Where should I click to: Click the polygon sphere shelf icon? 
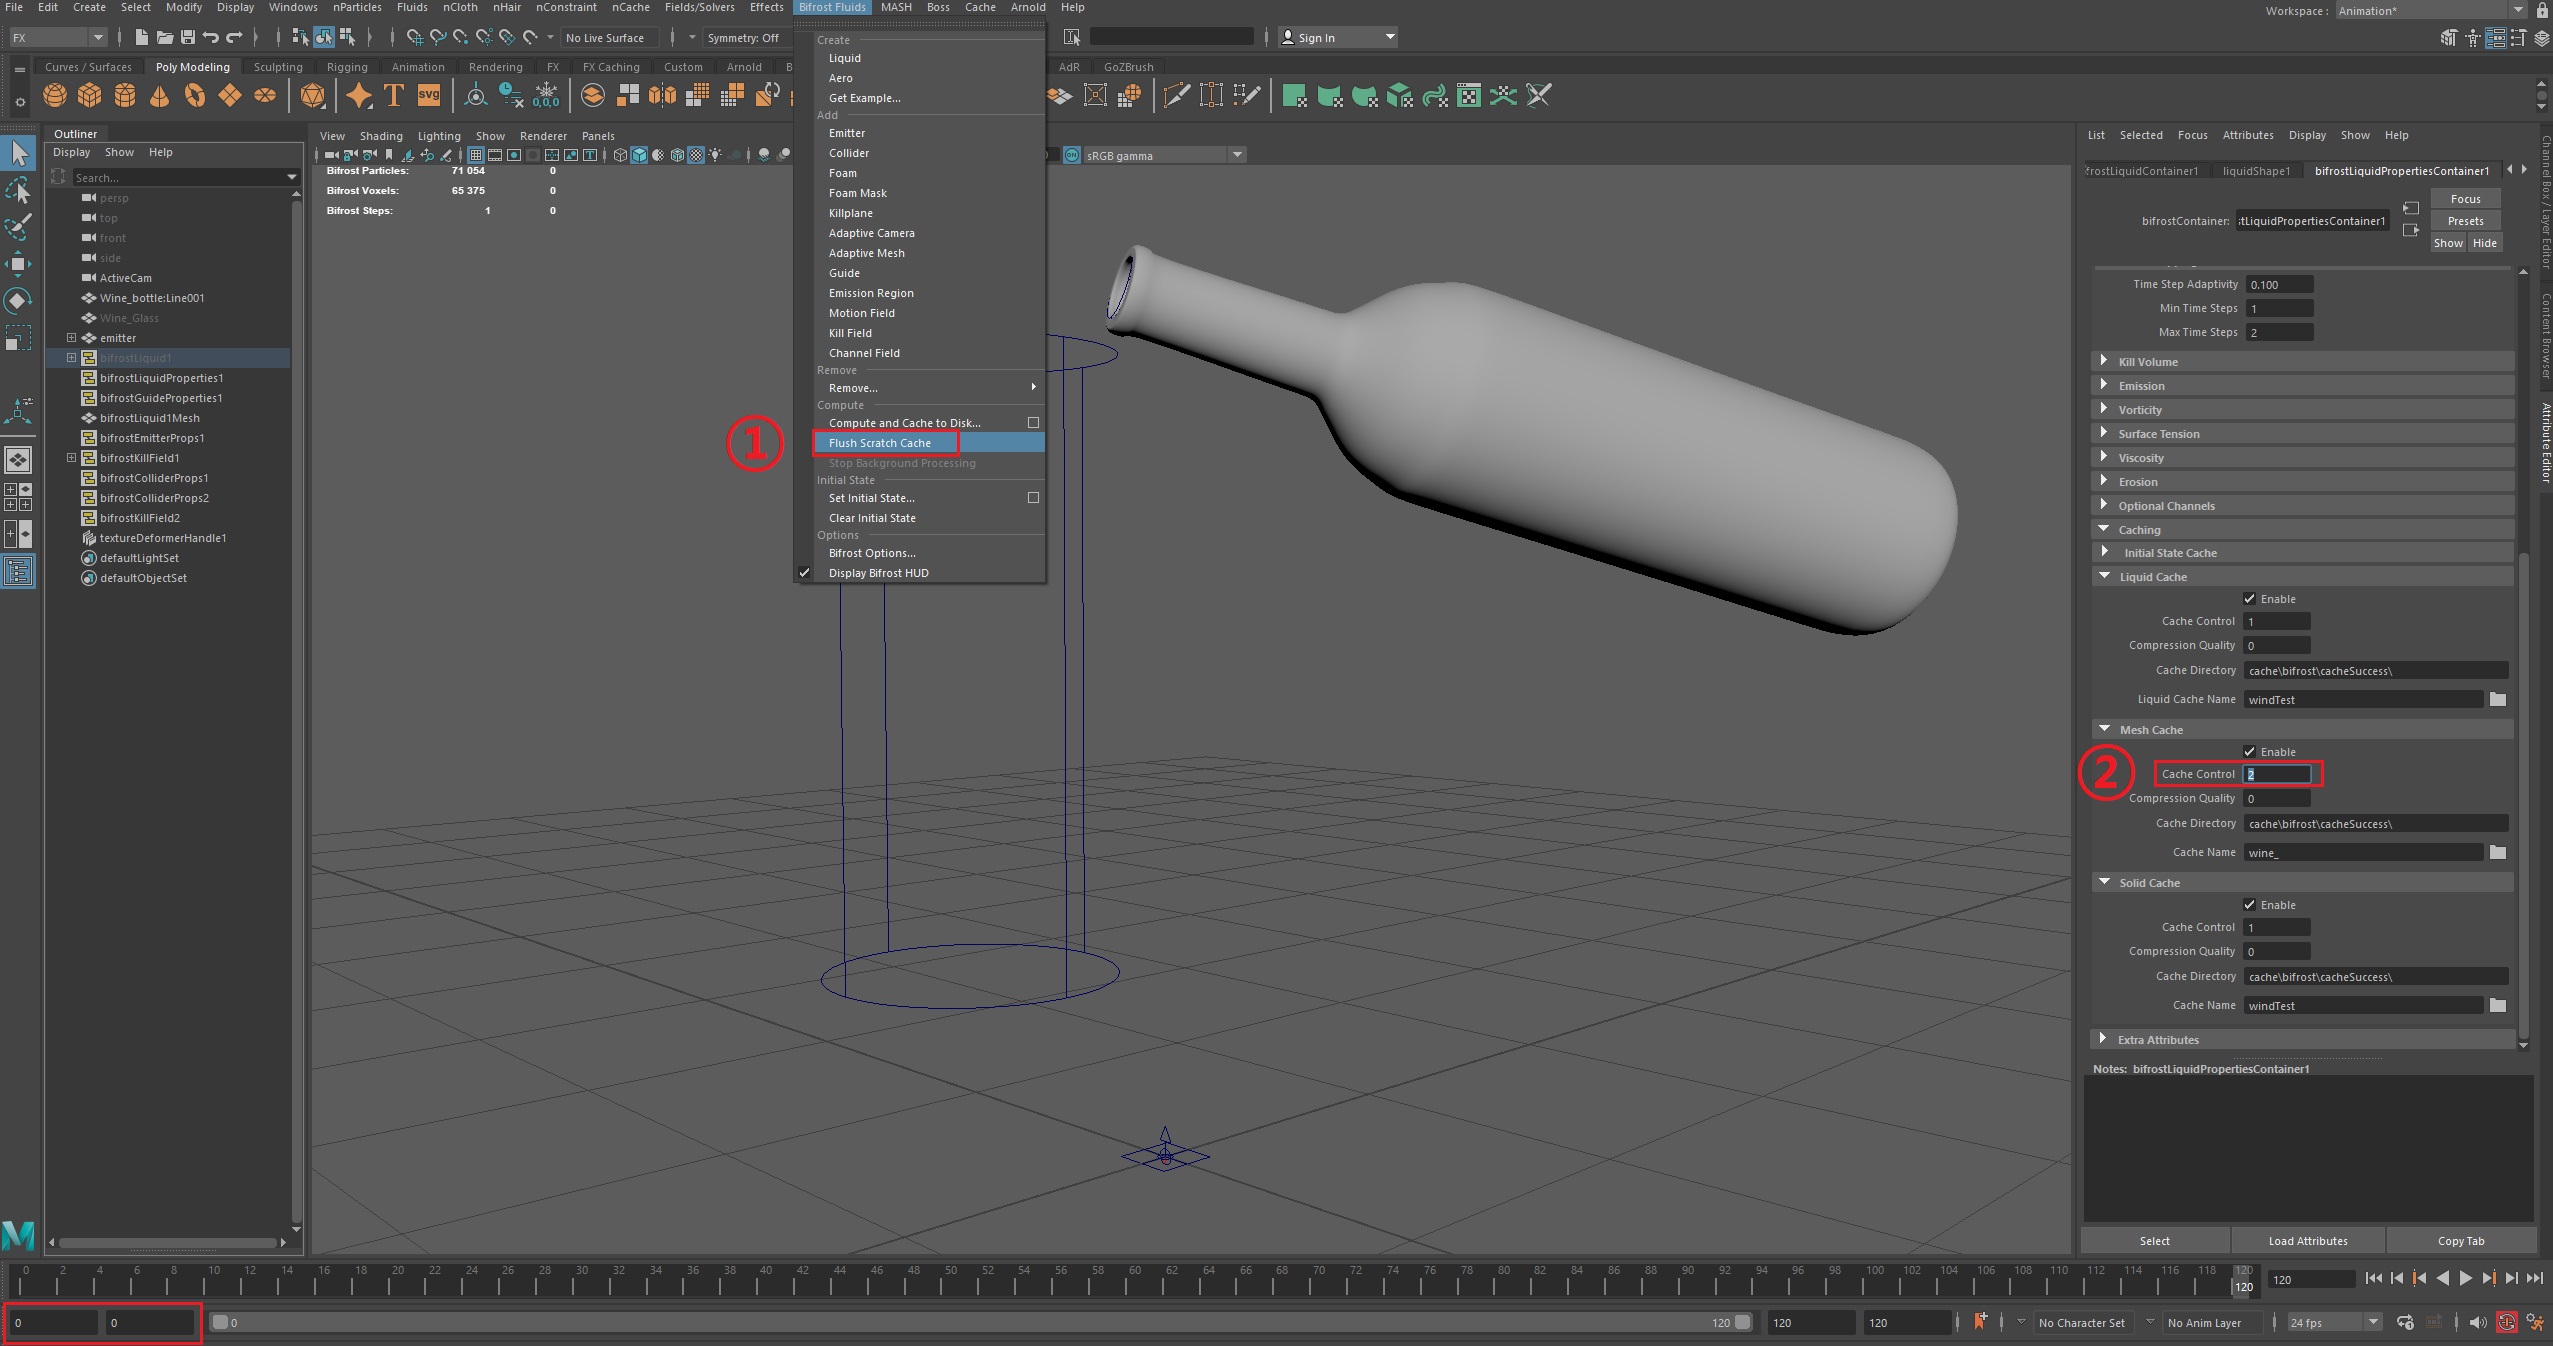[x=55, y=96]
